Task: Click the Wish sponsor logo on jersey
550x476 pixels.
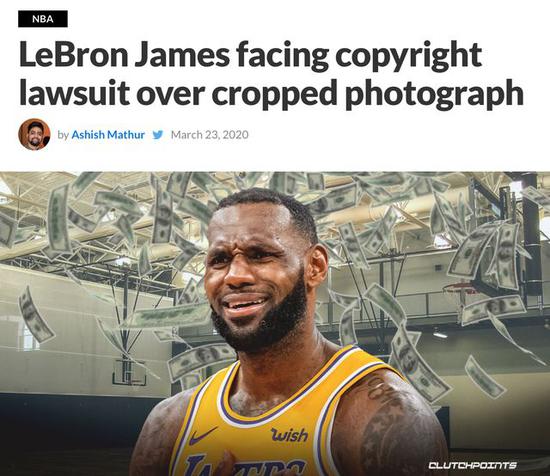Action: (289, 435)
